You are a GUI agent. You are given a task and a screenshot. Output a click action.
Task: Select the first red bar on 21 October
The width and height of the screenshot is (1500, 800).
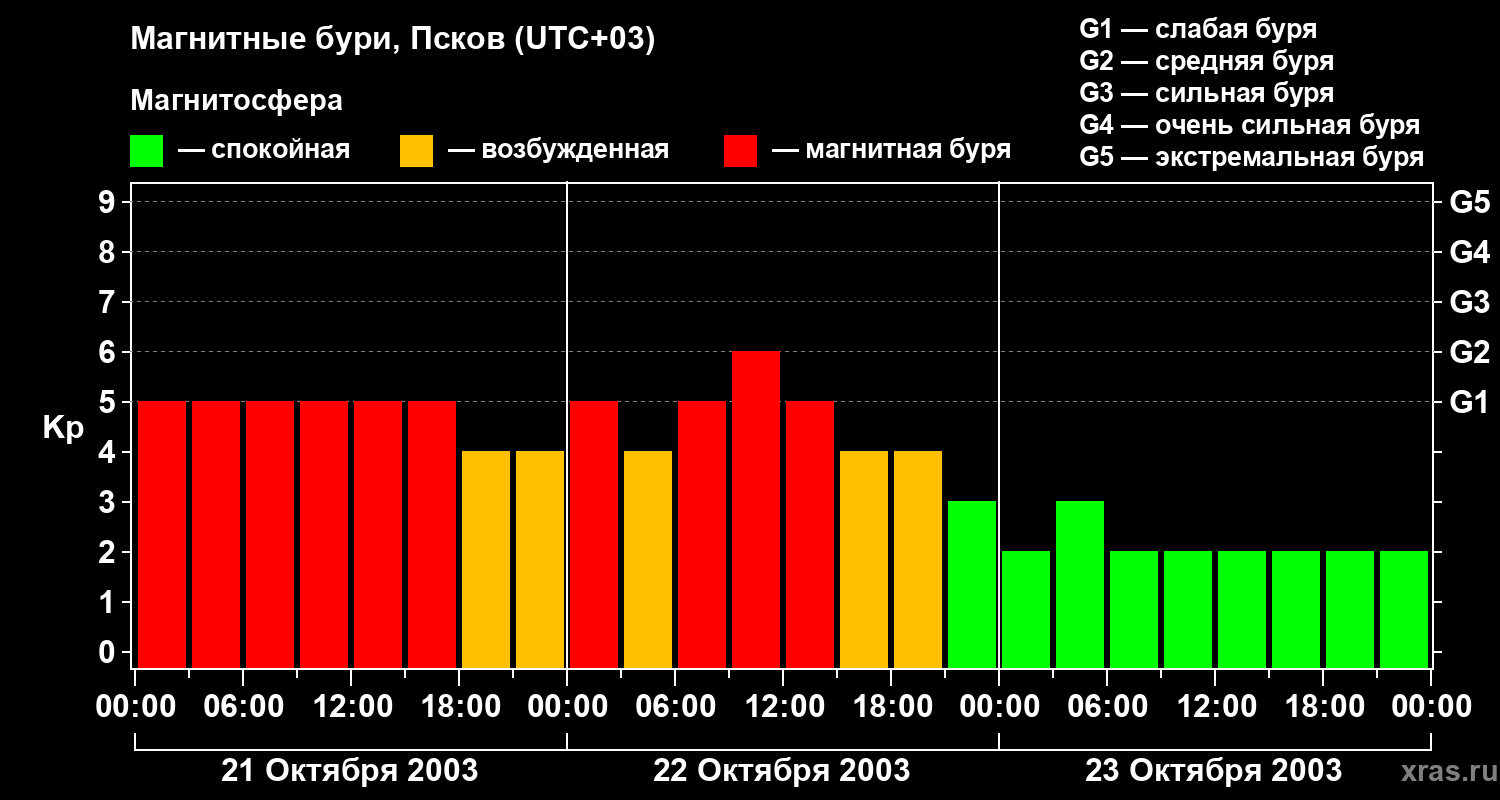point(162,534)
